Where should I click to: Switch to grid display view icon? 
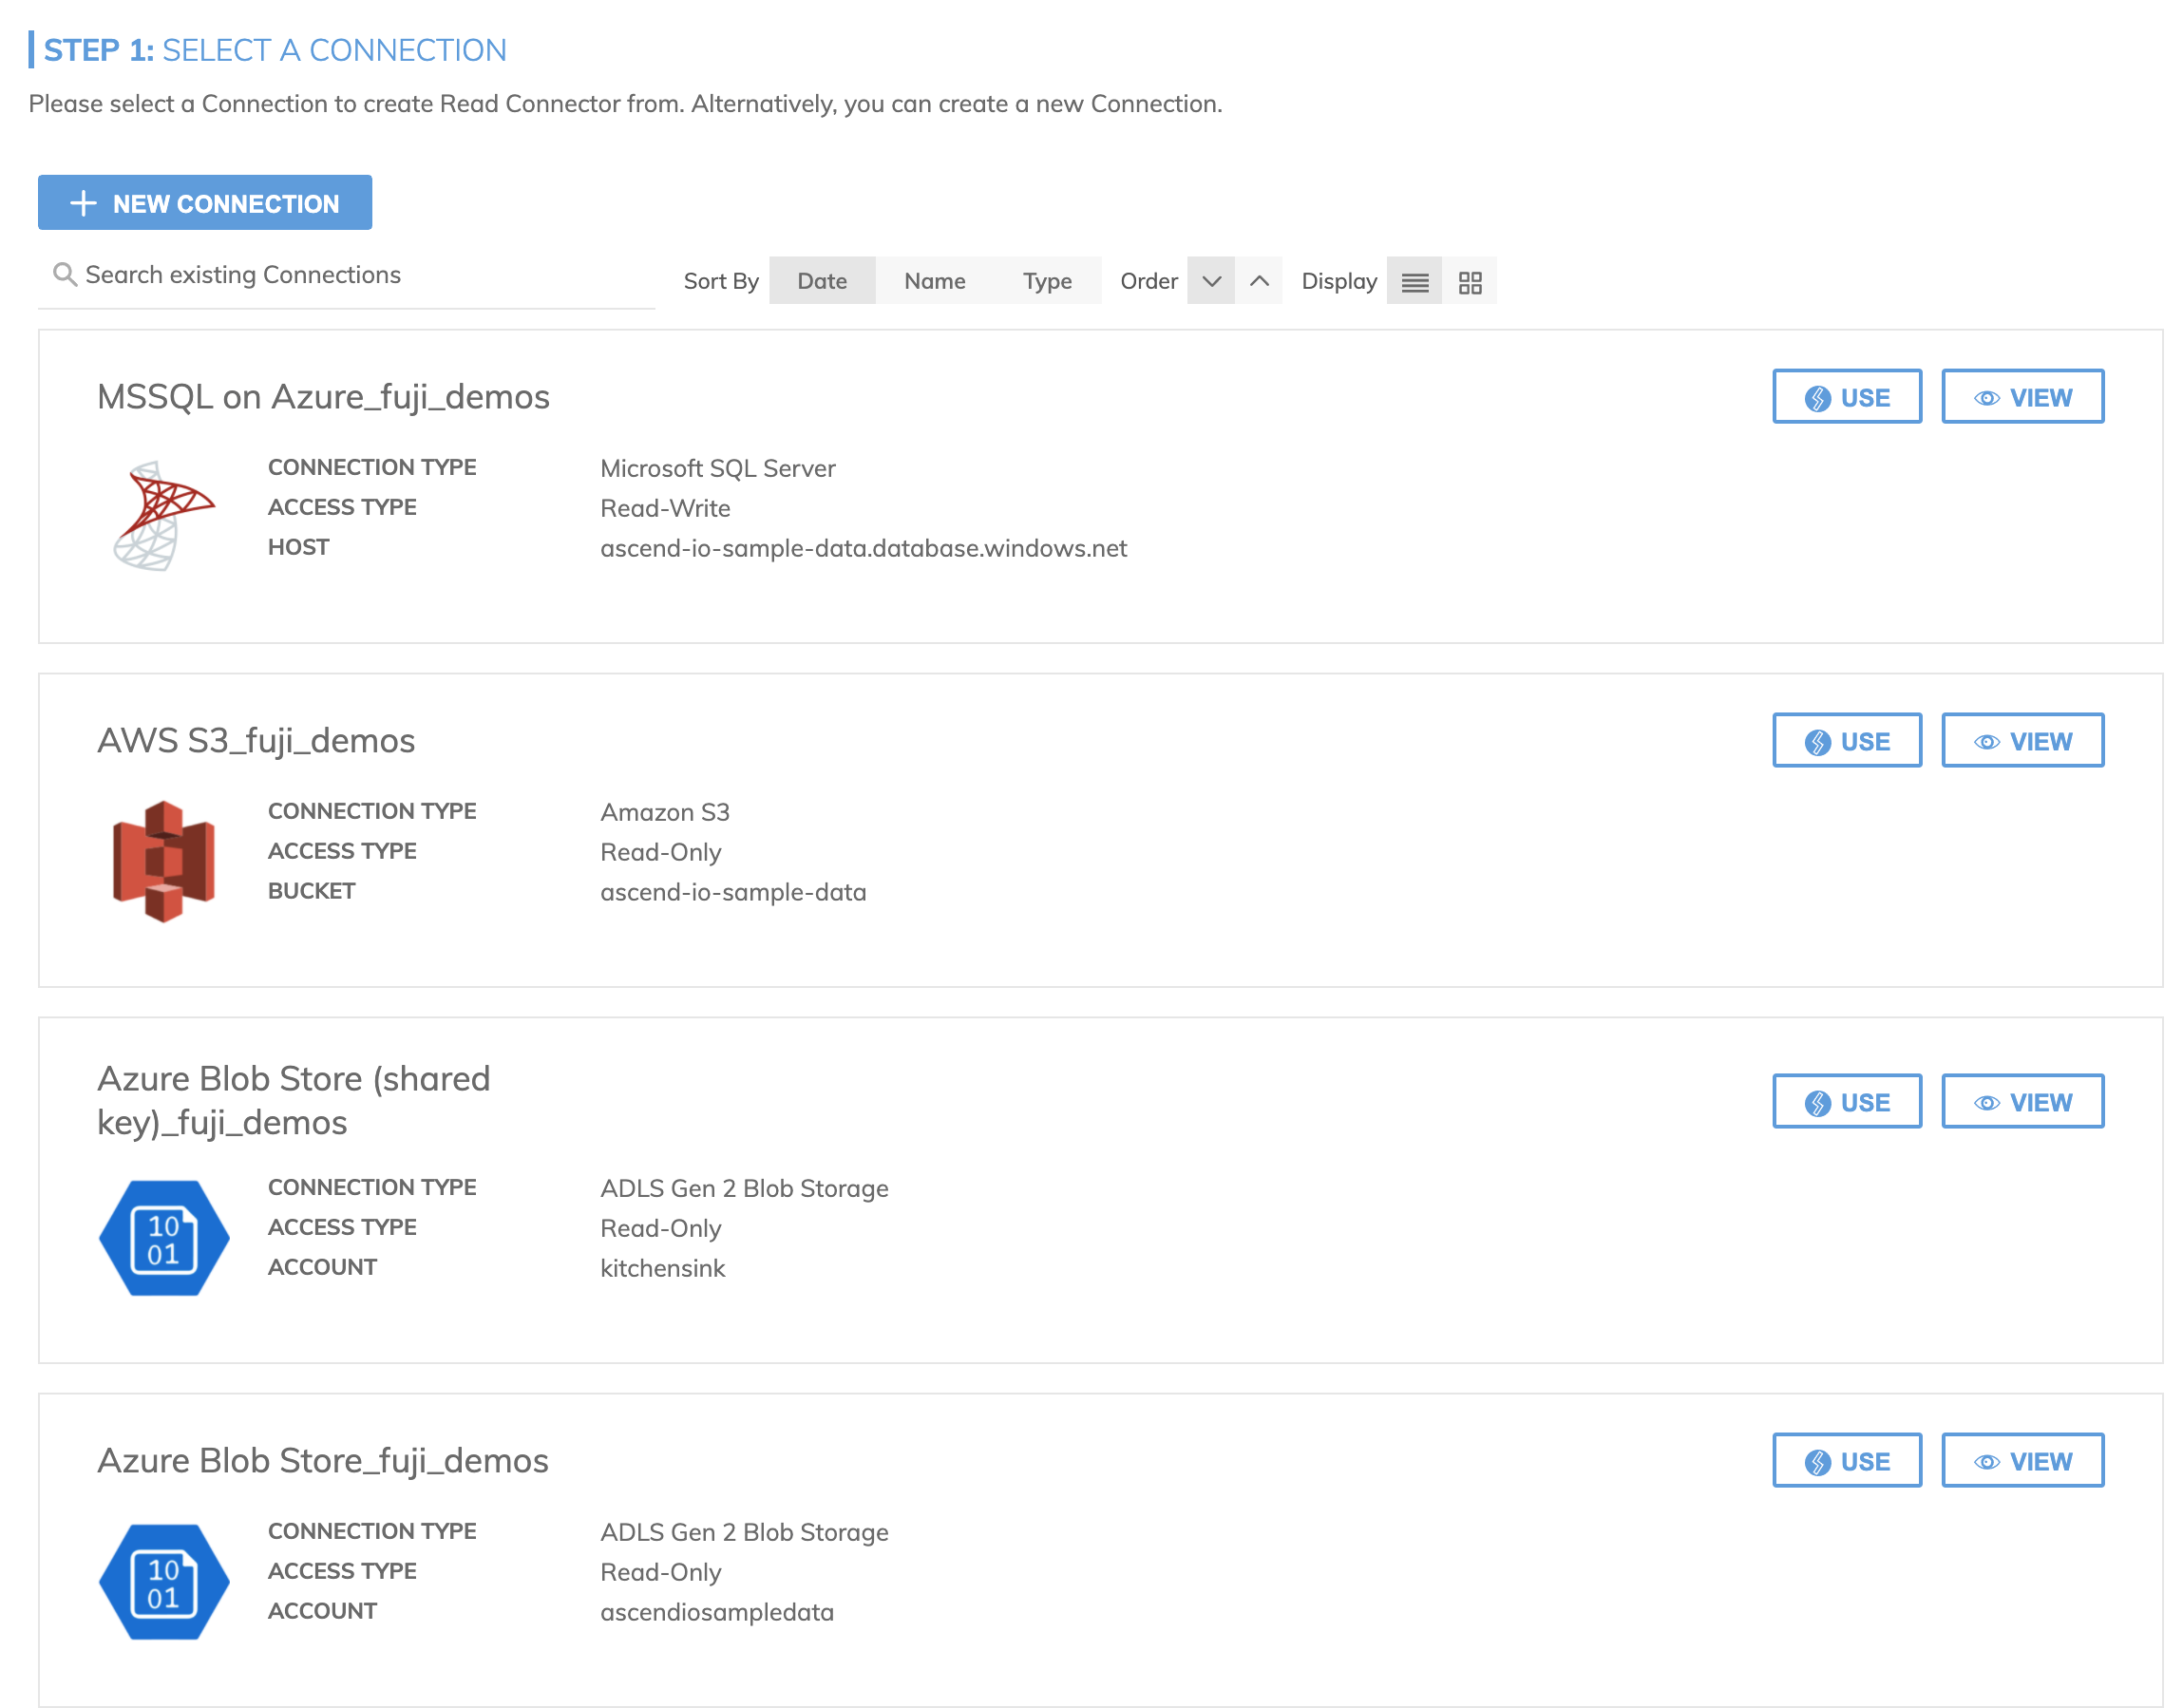click(1469, 282)
